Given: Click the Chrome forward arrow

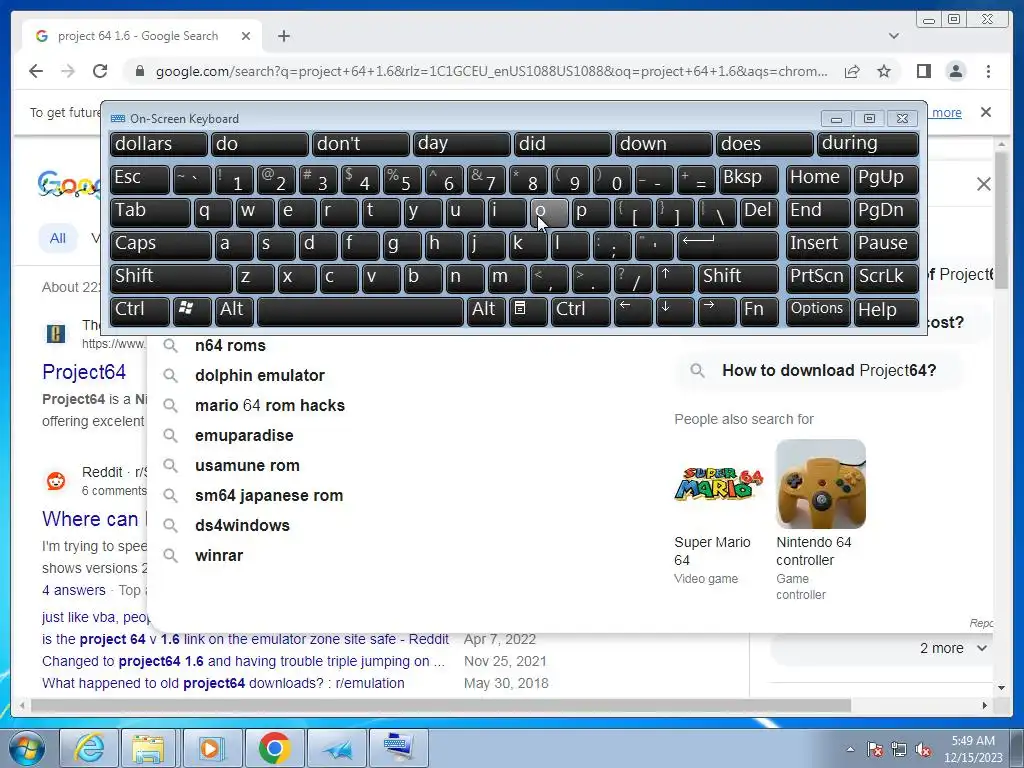Looking at the screenshot, I should [68, 71].
